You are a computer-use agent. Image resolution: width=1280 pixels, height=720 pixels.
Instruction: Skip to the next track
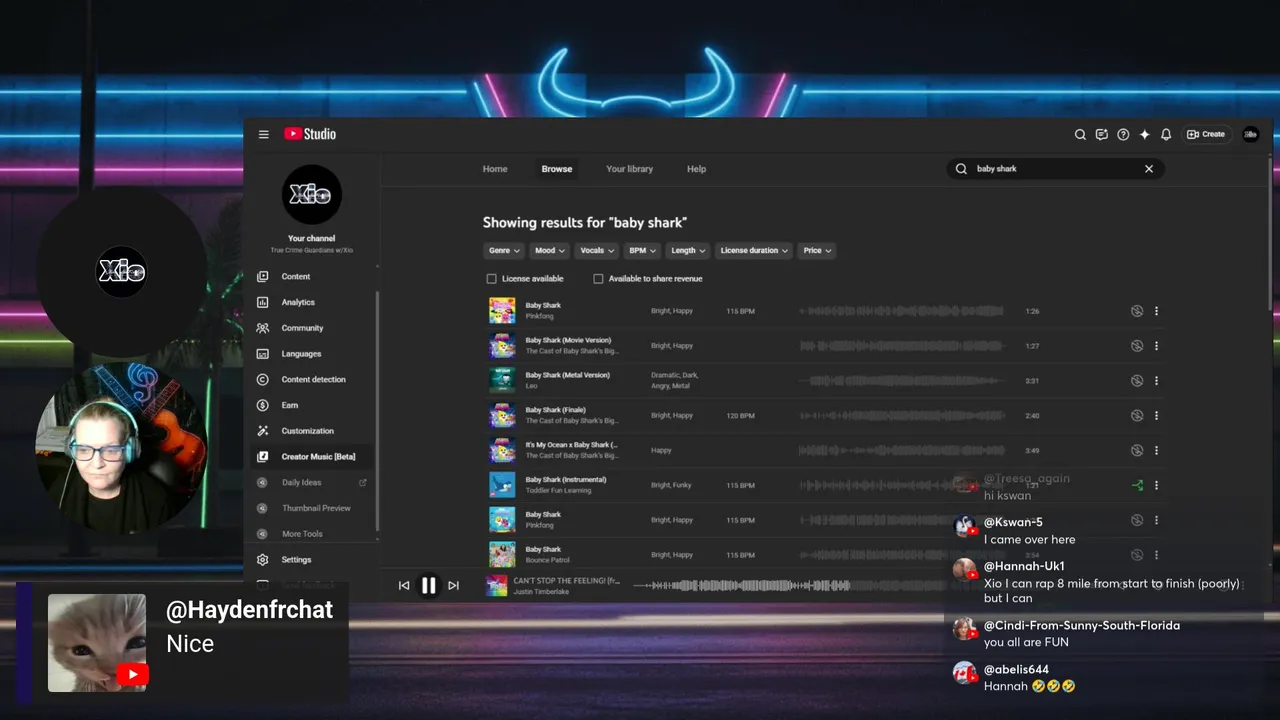453,586
